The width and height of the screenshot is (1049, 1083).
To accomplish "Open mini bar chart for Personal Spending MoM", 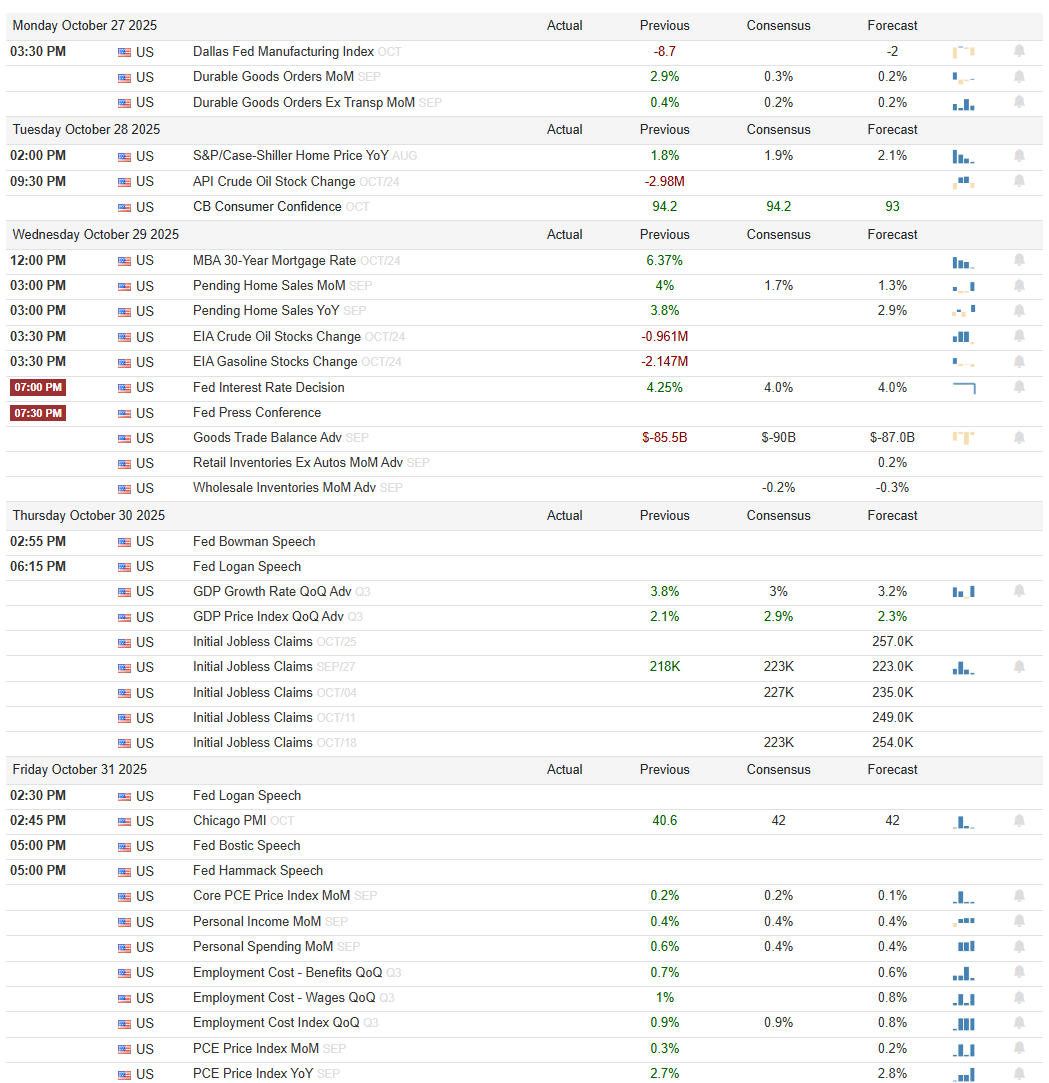I will click(x=966, y=946).
